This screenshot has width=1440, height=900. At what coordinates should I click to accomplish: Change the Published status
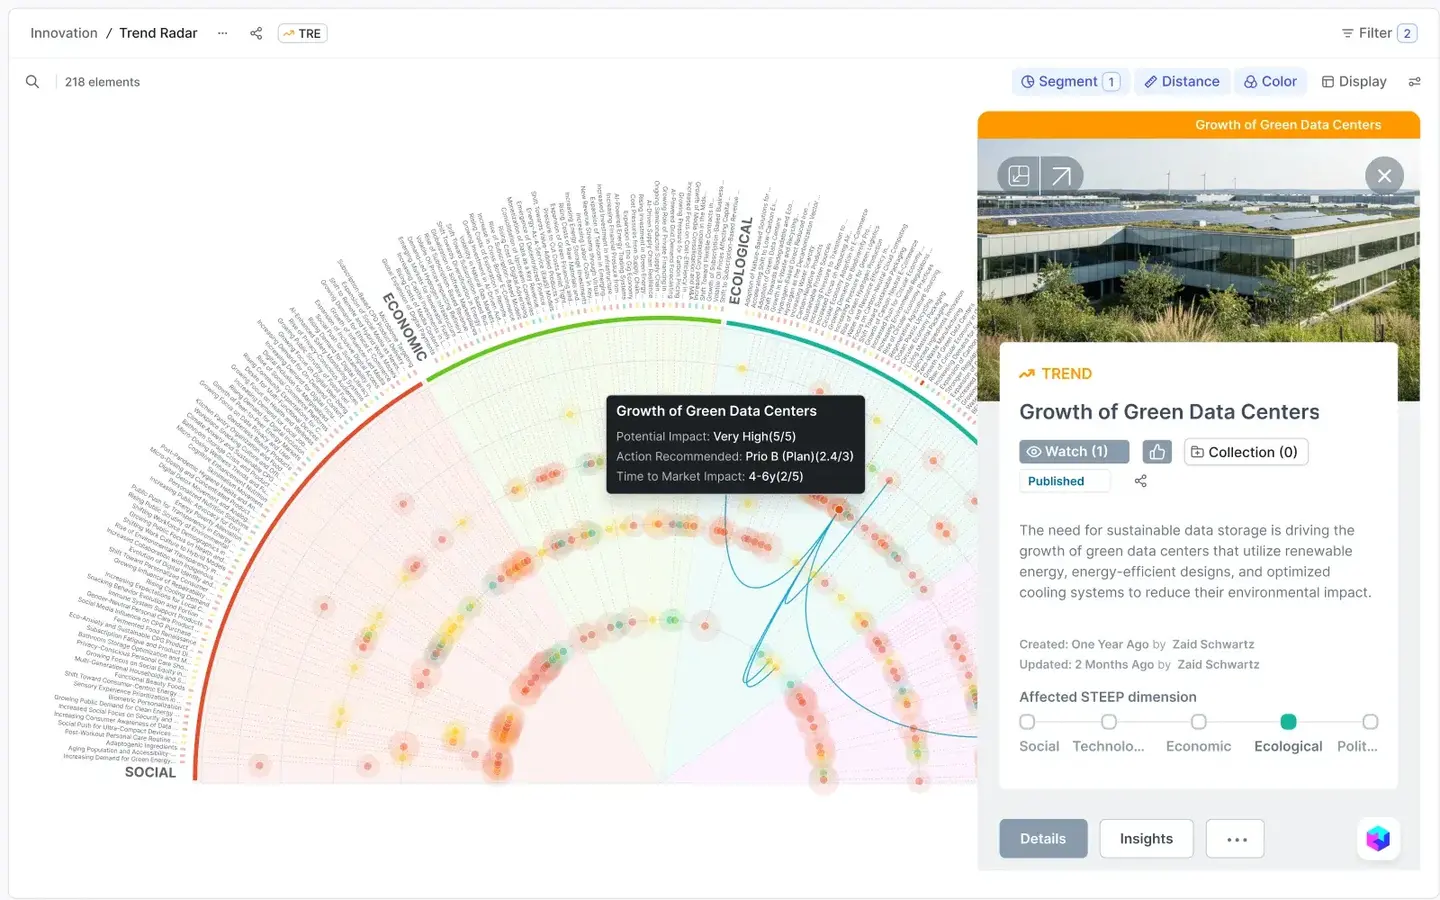pos(1064,481)
